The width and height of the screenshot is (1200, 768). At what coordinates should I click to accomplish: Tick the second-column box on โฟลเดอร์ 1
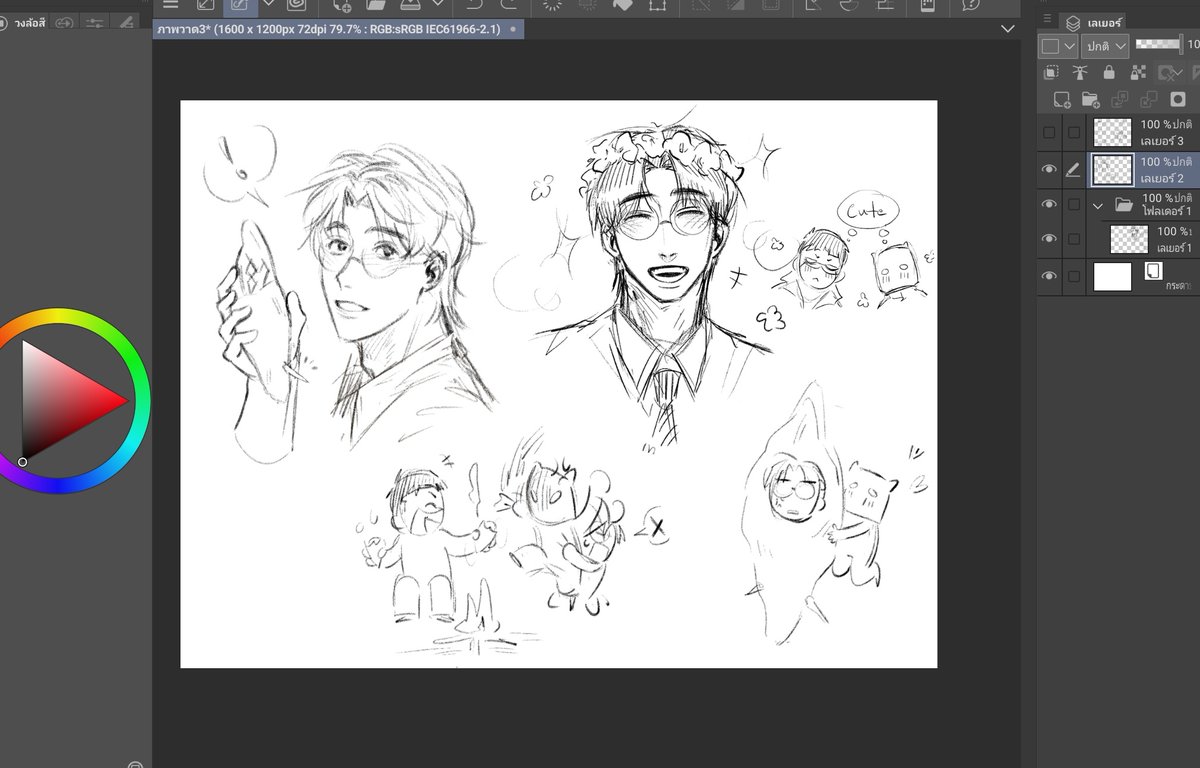1073,204
